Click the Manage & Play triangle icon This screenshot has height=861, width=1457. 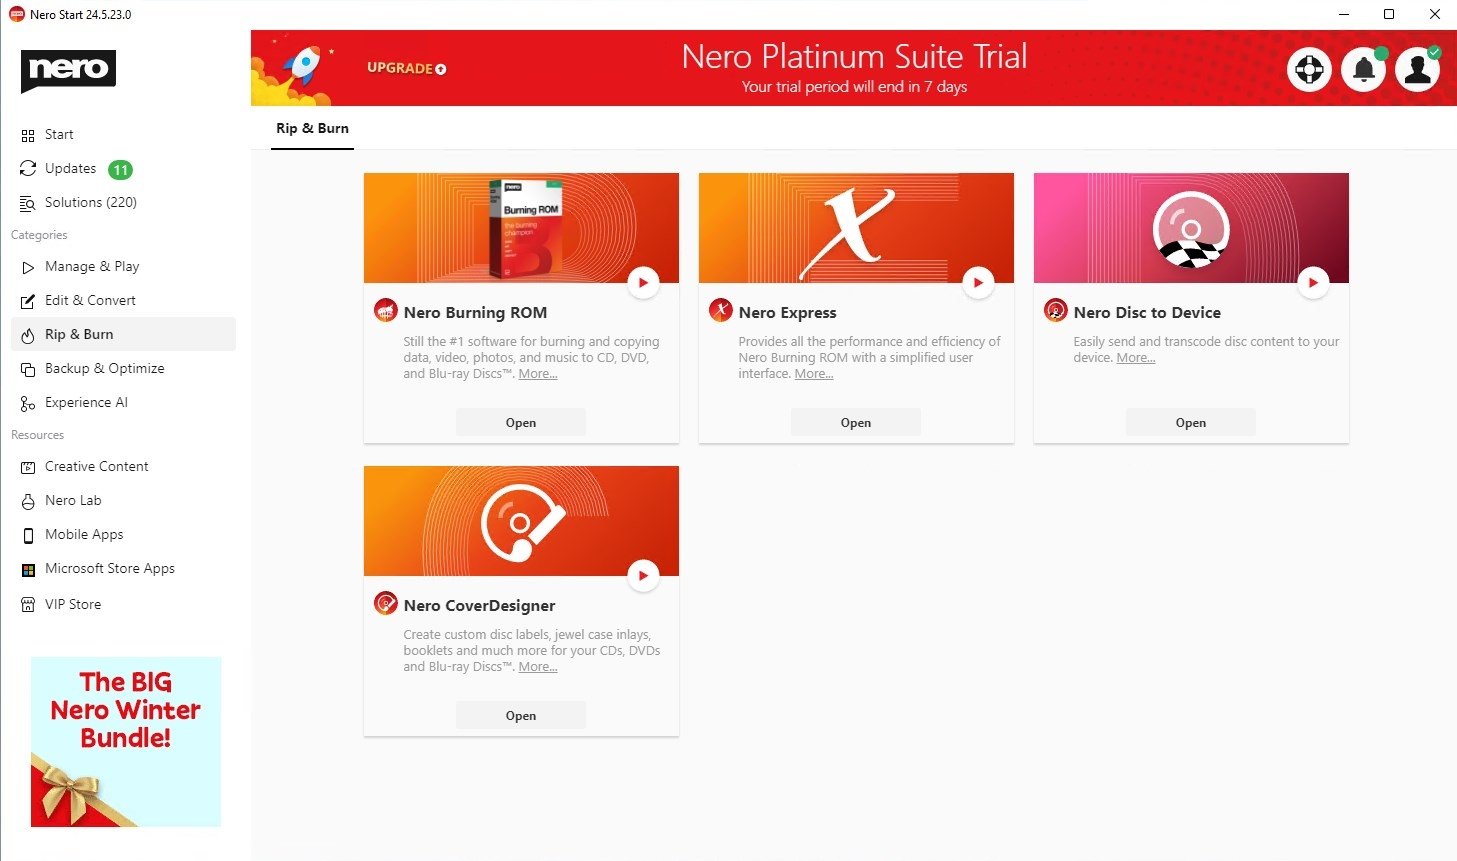(x=28, y=267)
